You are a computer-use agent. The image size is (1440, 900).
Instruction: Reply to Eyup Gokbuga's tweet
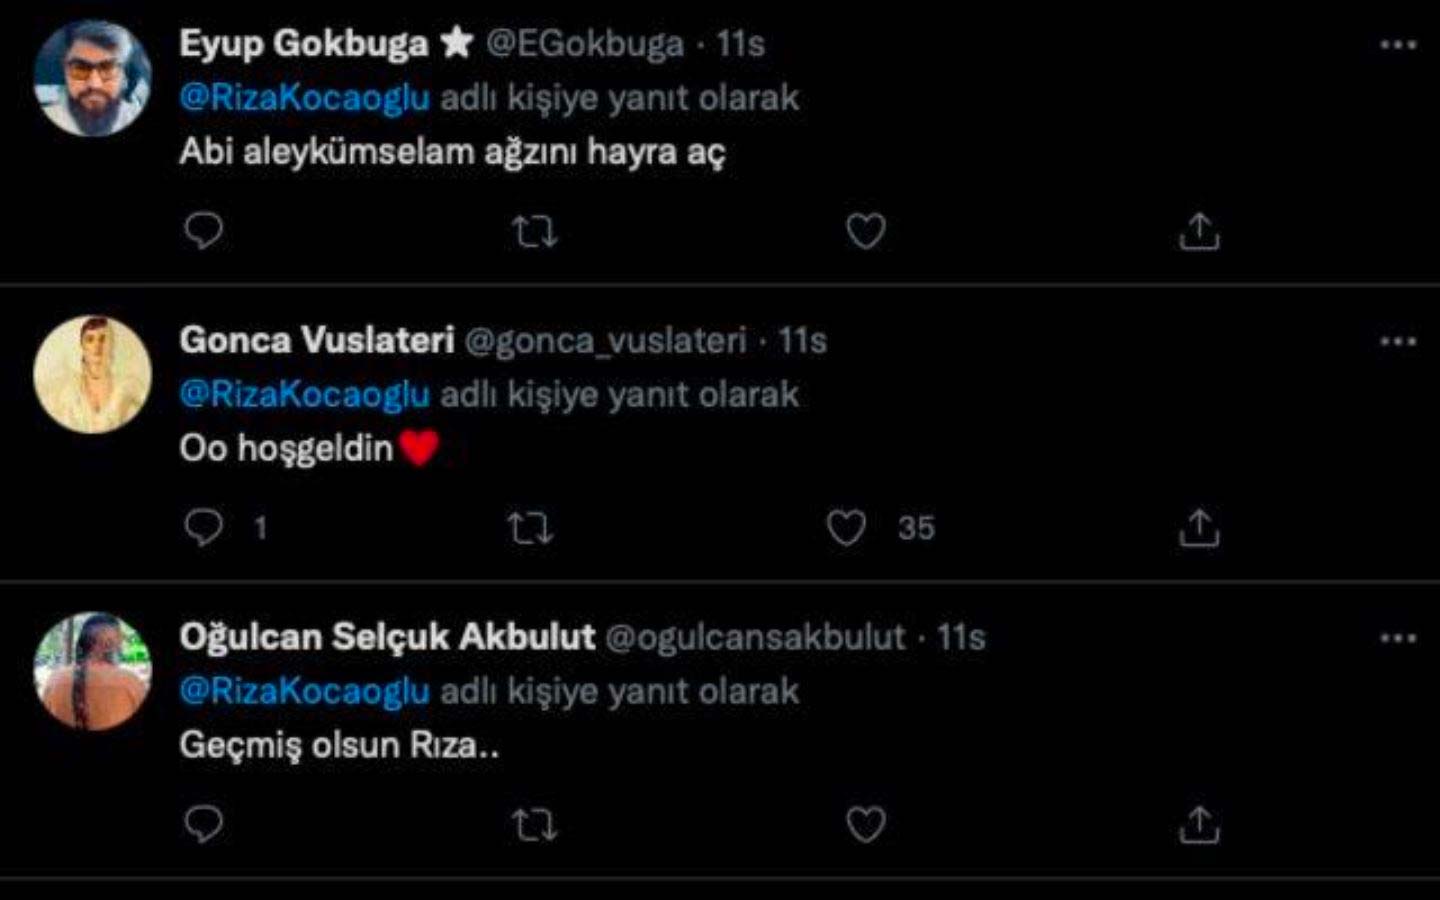[x=203, y=231]
